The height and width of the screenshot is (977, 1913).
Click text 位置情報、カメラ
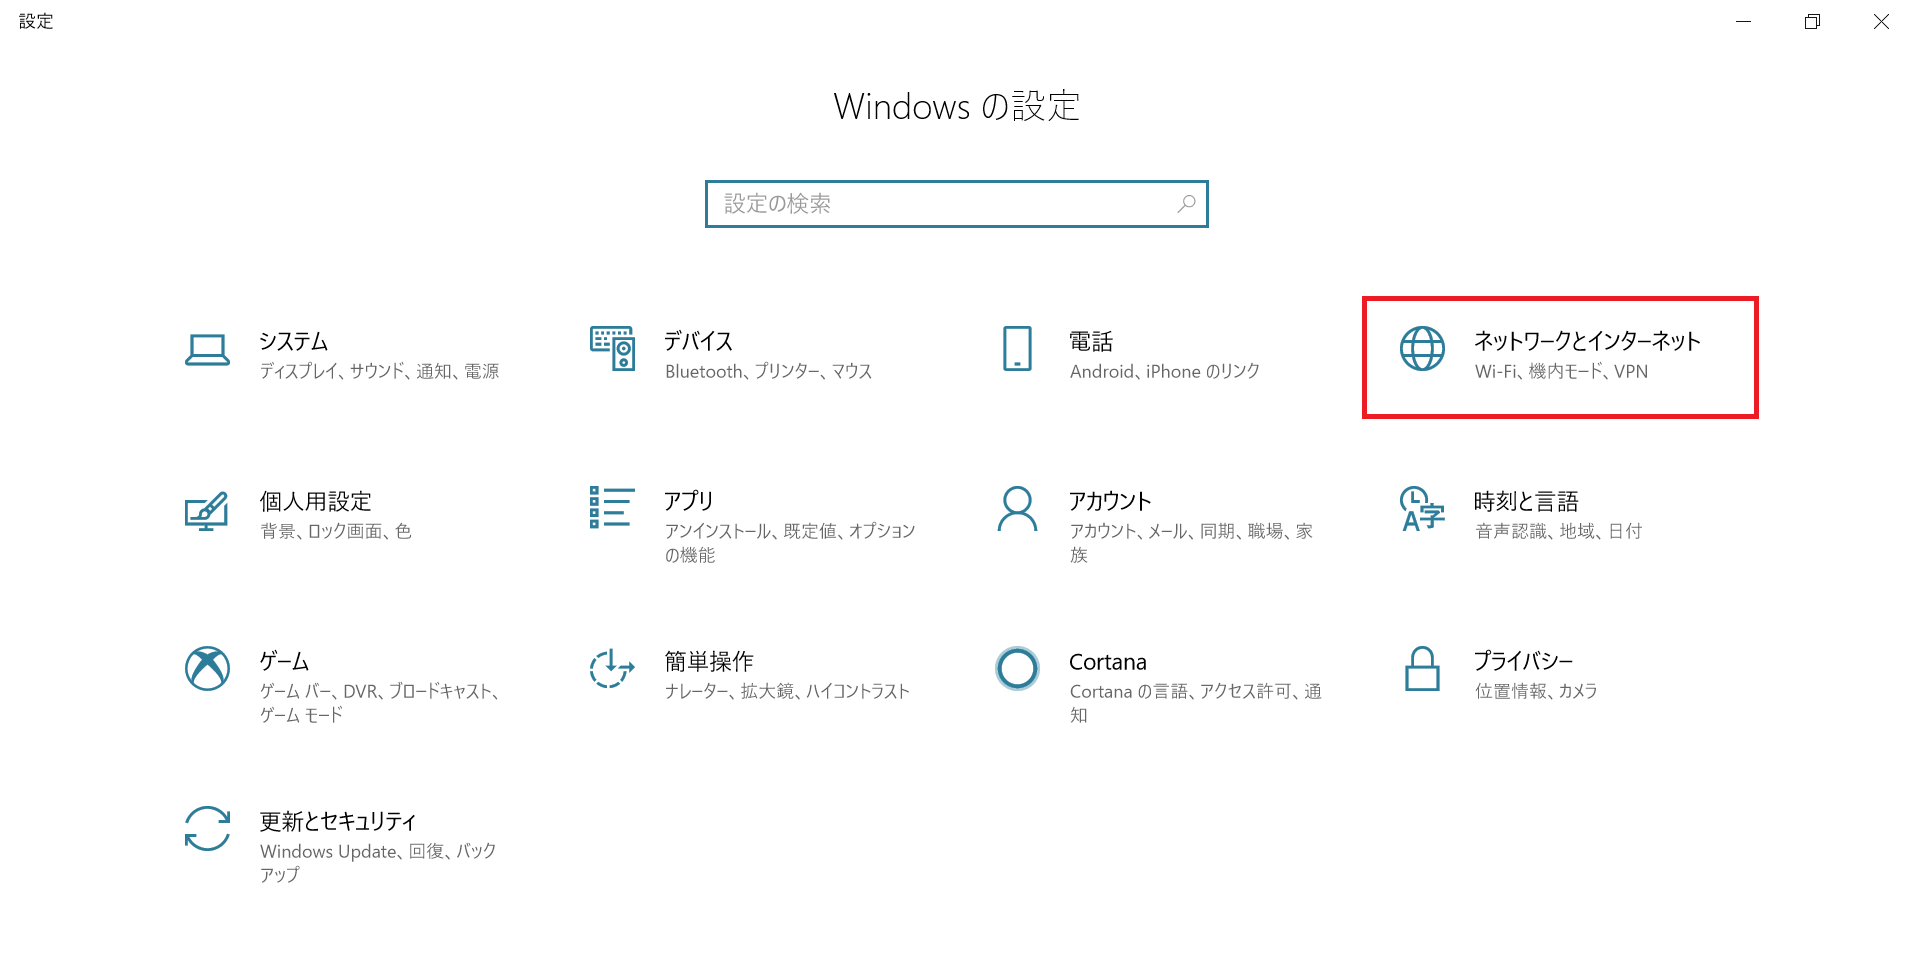(1536, 691)
